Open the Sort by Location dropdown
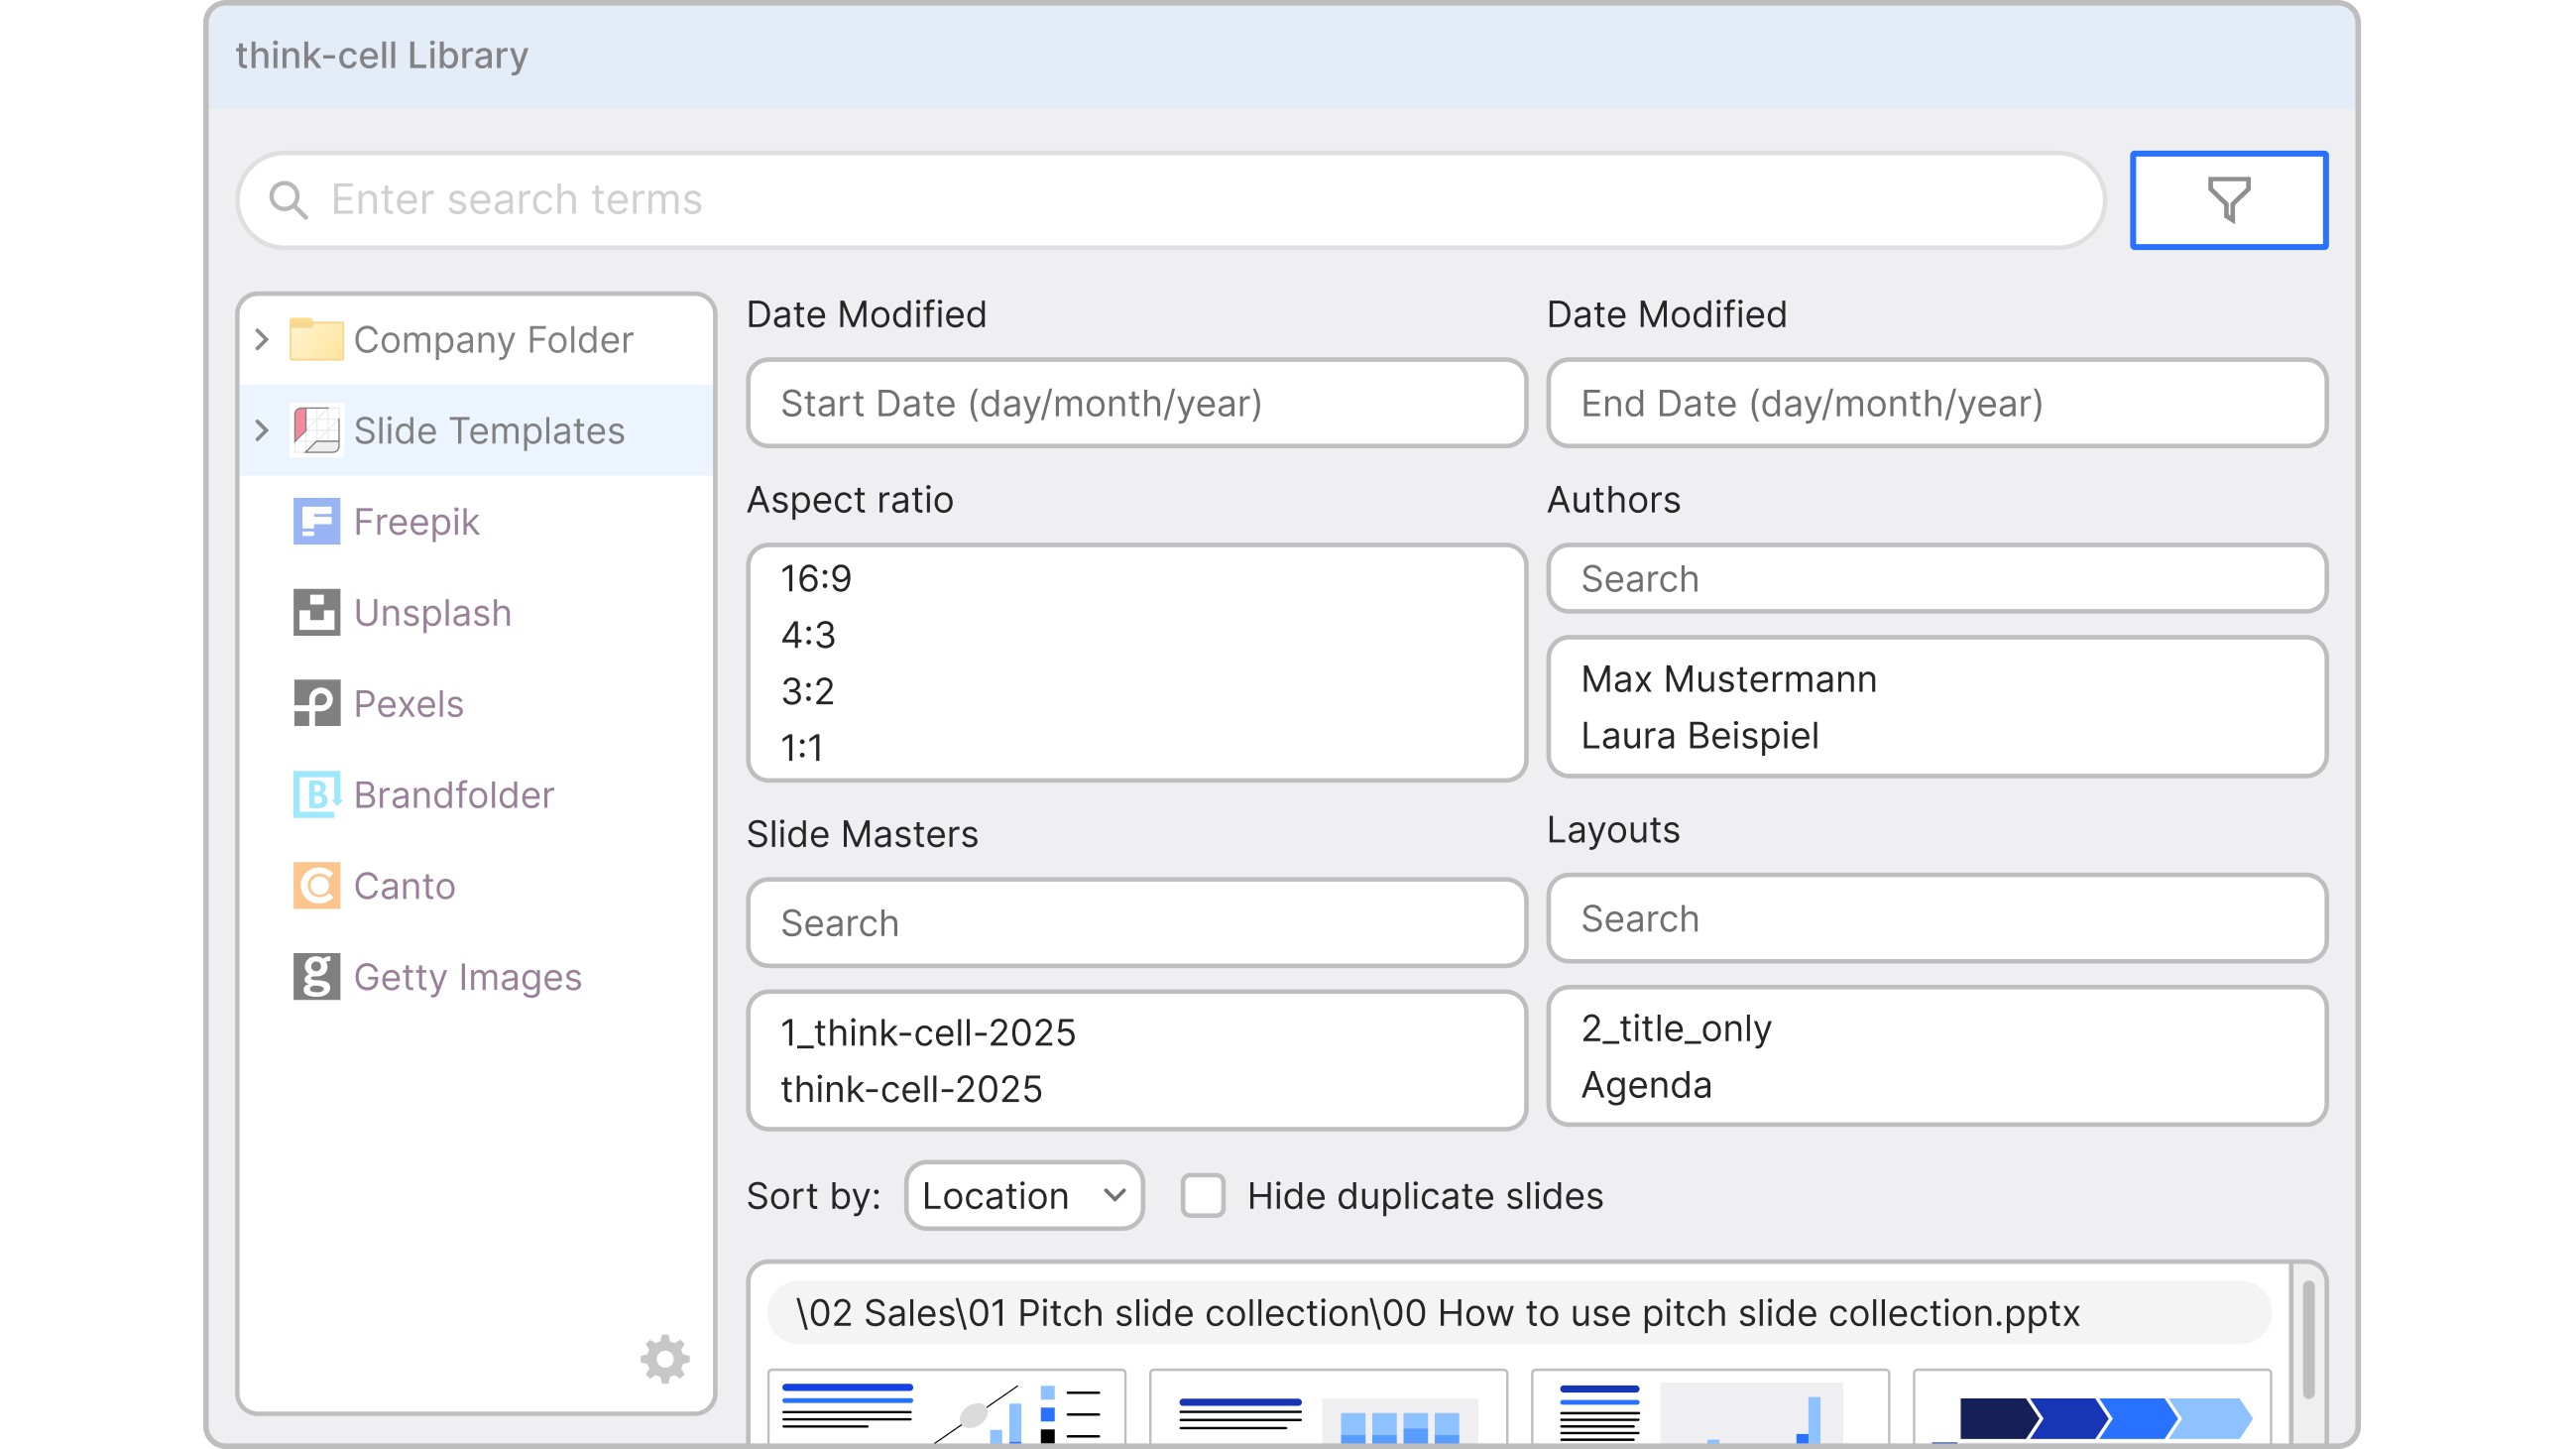This screenshot has width=2576, height=1449. coord(1024,1196)
